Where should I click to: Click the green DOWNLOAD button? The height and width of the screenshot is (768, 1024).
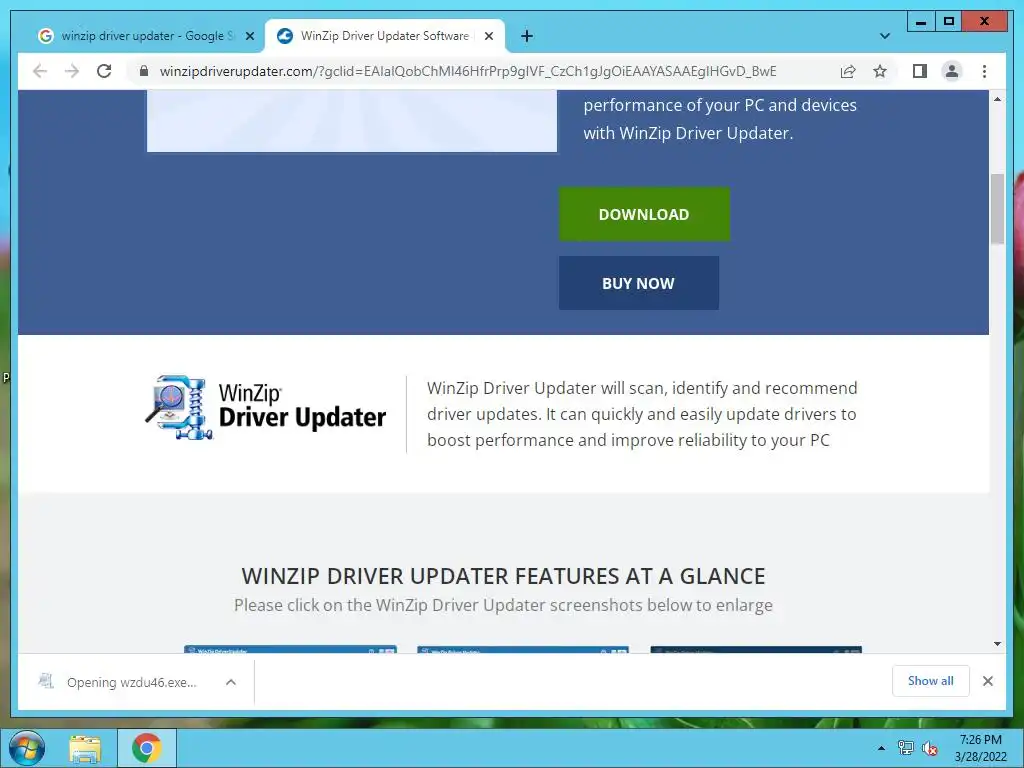click(x=644, y=214)
